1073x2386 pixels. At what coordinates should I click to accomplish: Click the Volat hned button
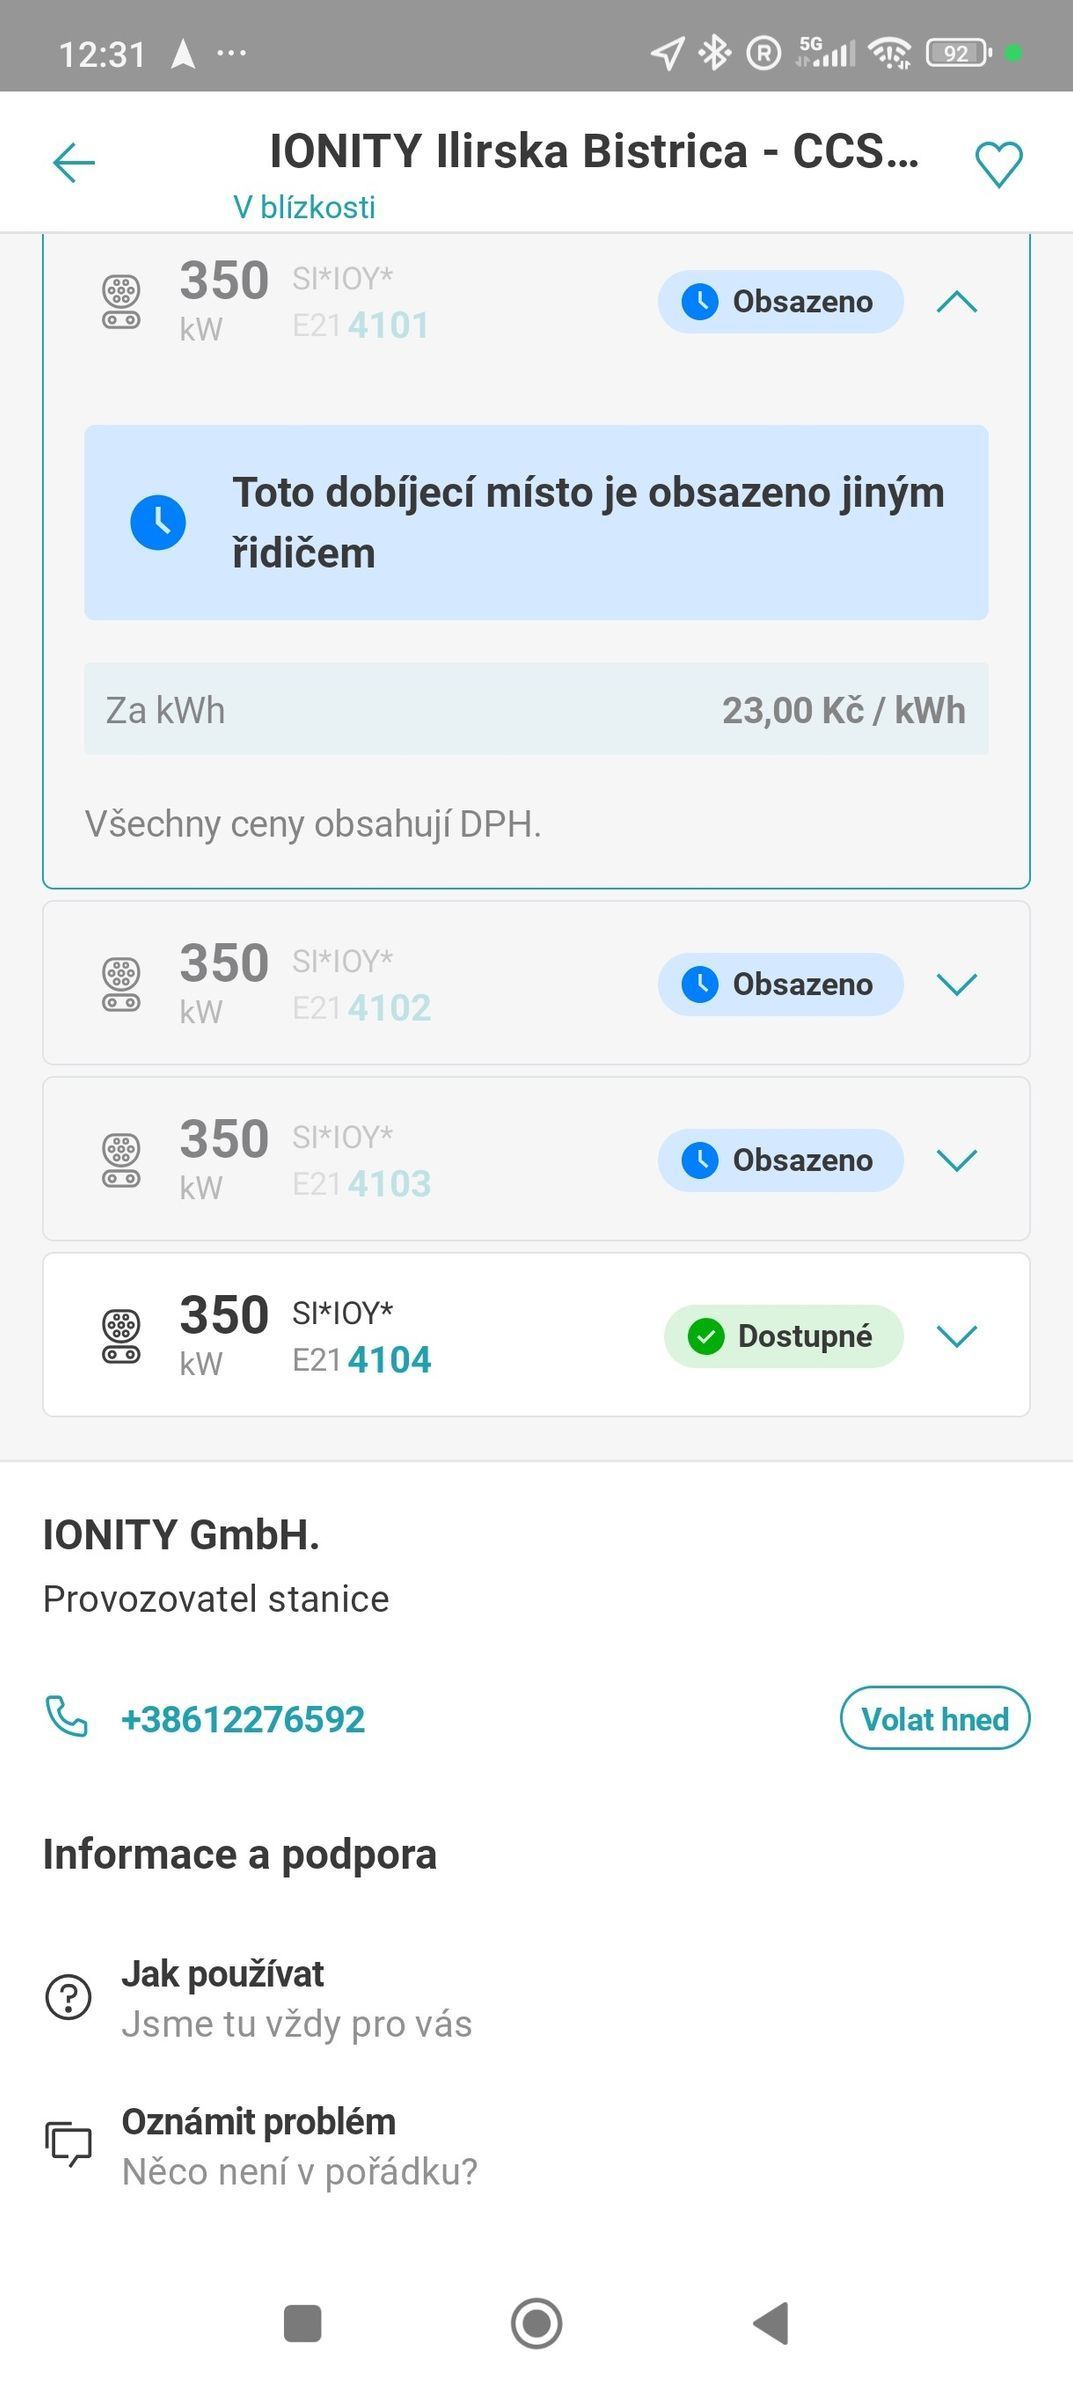[x=934, y=1718]
